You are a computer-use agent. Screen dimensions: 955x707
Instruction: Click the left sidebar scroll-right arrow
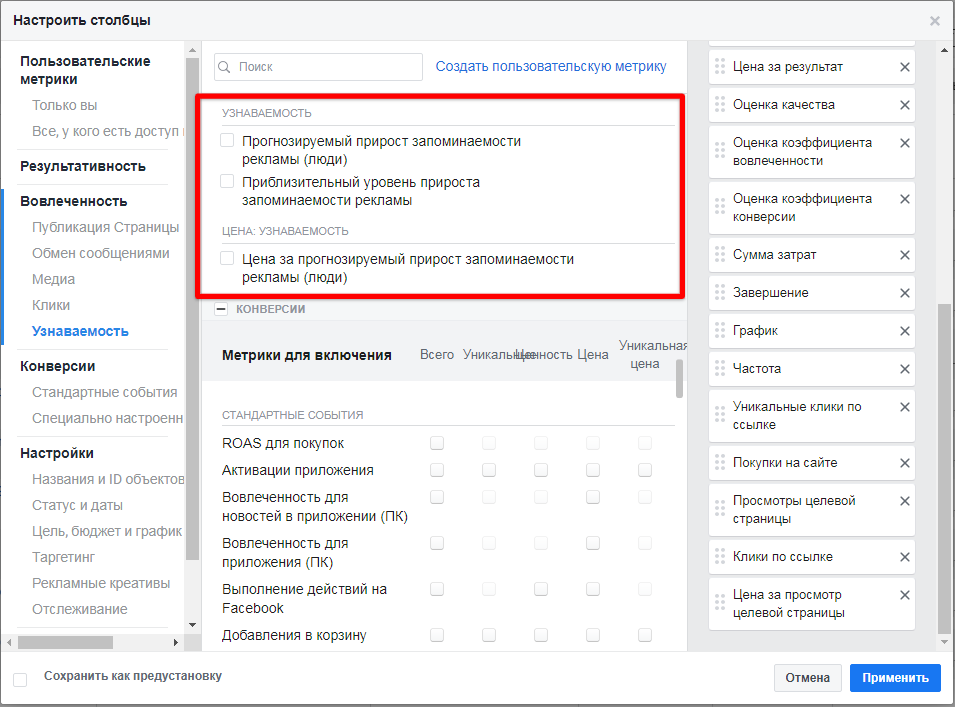[177, 642]
